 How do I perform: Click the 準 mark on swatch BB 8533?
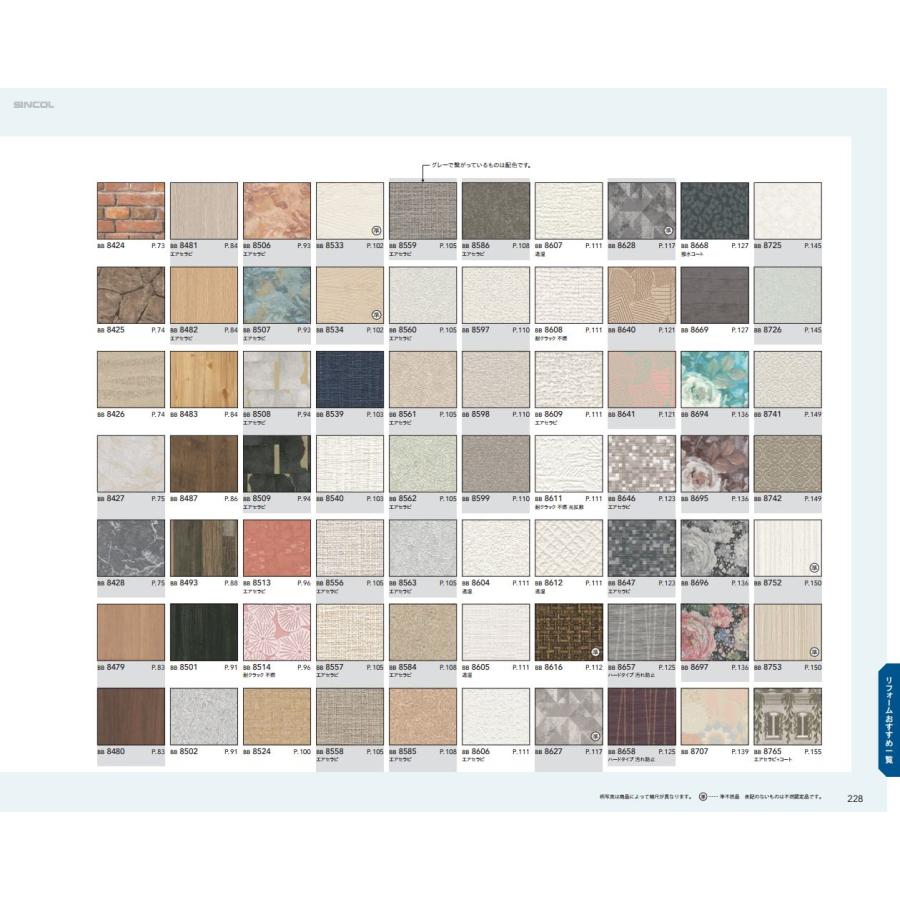377,229
